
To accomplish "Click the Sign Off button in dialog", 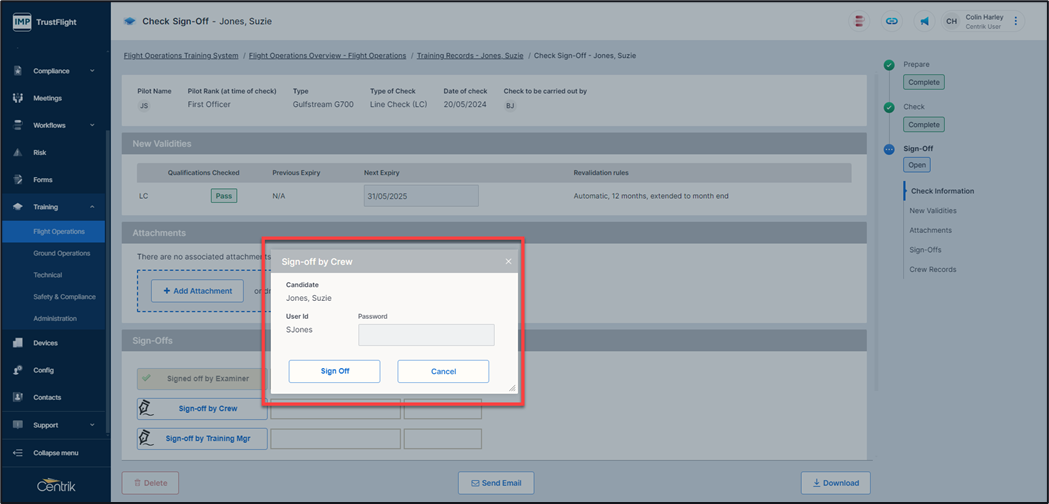I will tap(334, 371).
